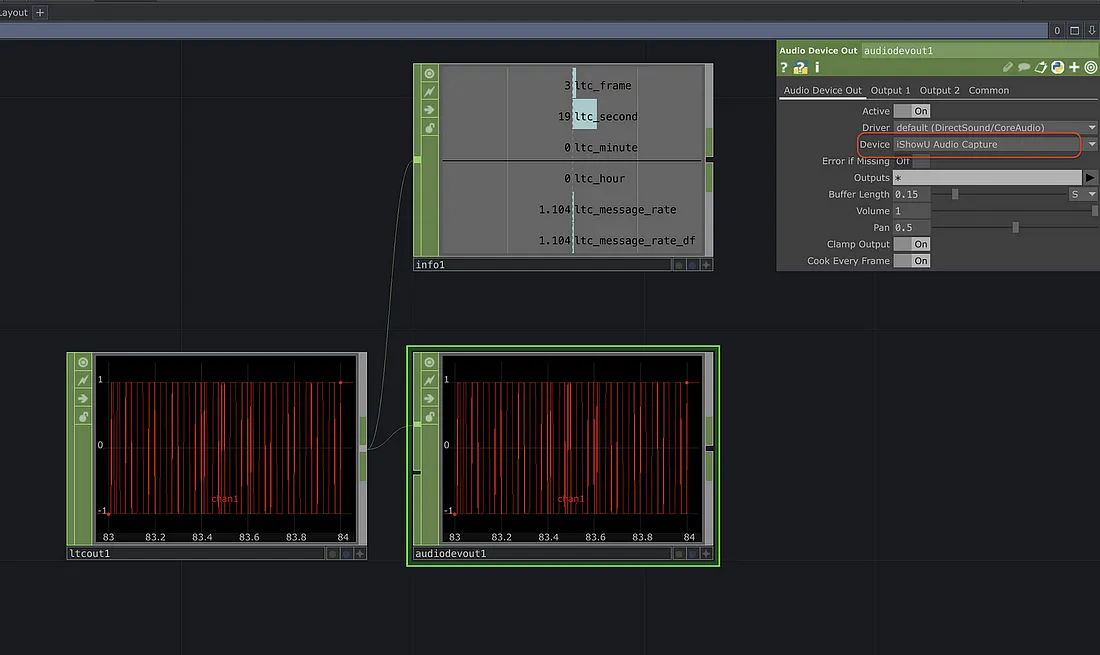Turn off Cook Every Frame
Viewport: 1100px width, 655px height.
pos(911,261)
